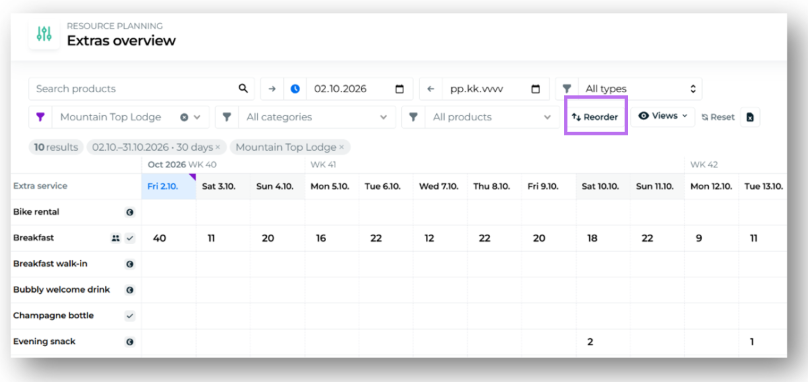Click the Breakfast walk-in row label

point(50,263)
